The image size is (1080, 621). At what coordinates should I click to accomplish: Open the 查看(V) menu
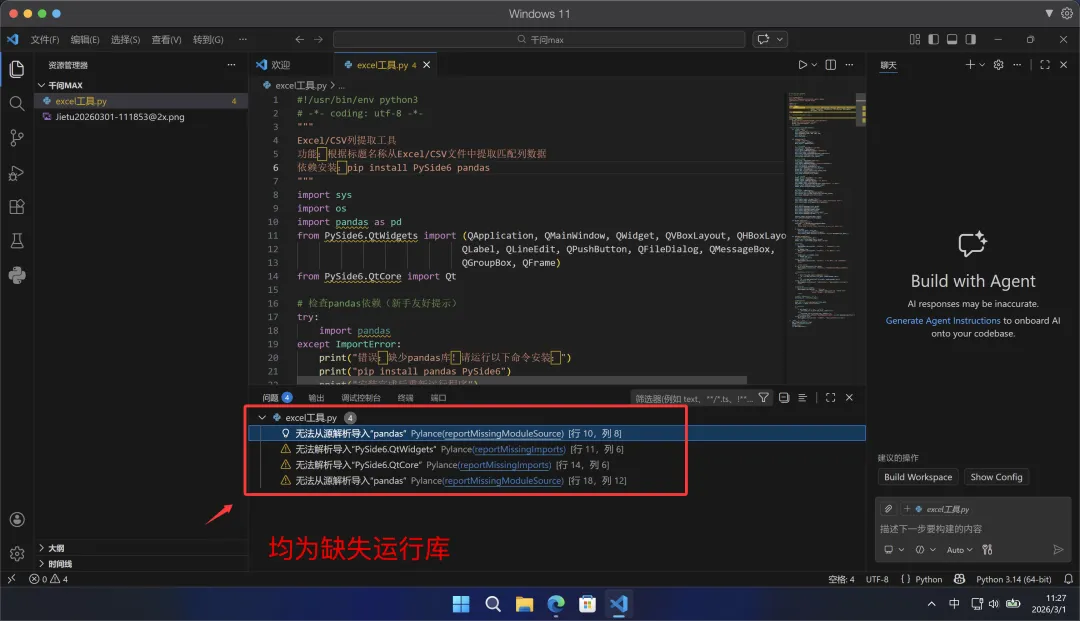(x=166, y=39)
